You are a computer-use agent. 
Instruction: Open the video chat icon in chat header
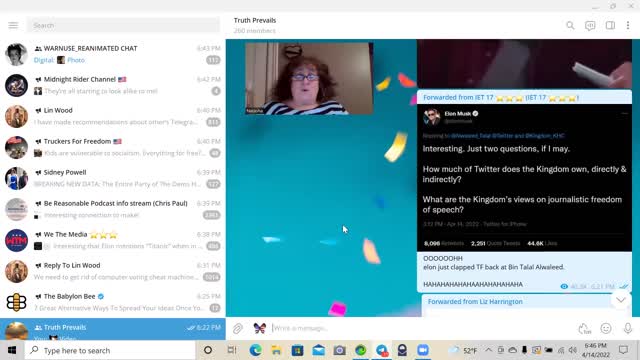pyautogui.click(x=590, y=25)
